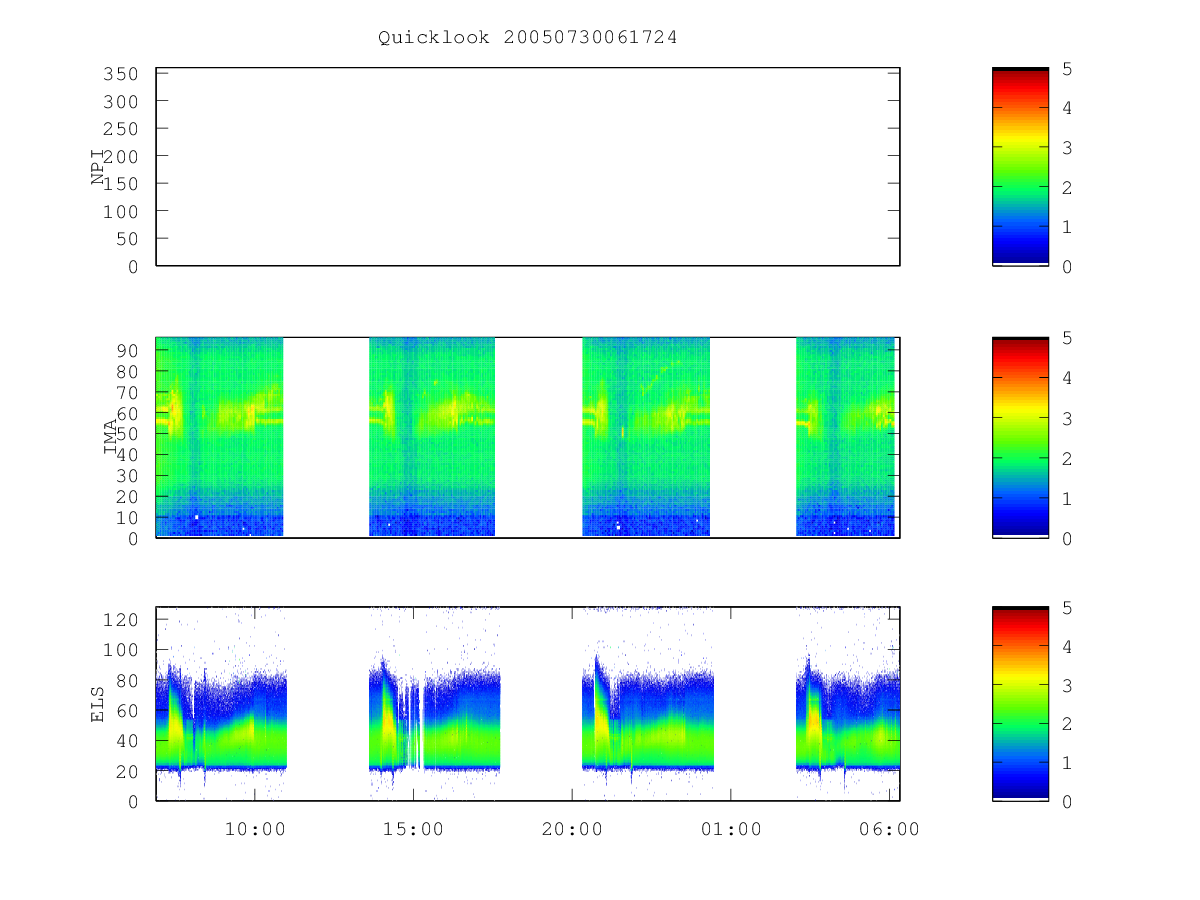Click the 50 tick on NPI axis
This screenshot has width=1200, height=900.
click(x=128, y=239)
